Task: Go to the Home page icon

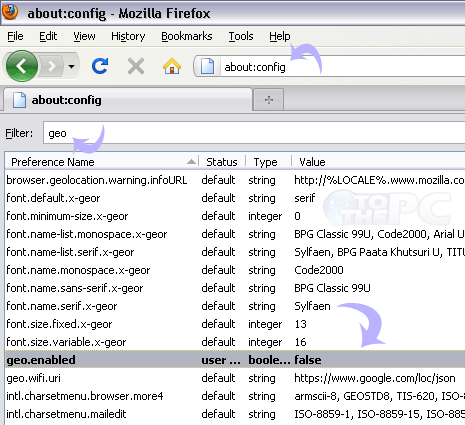Action: 172,66
